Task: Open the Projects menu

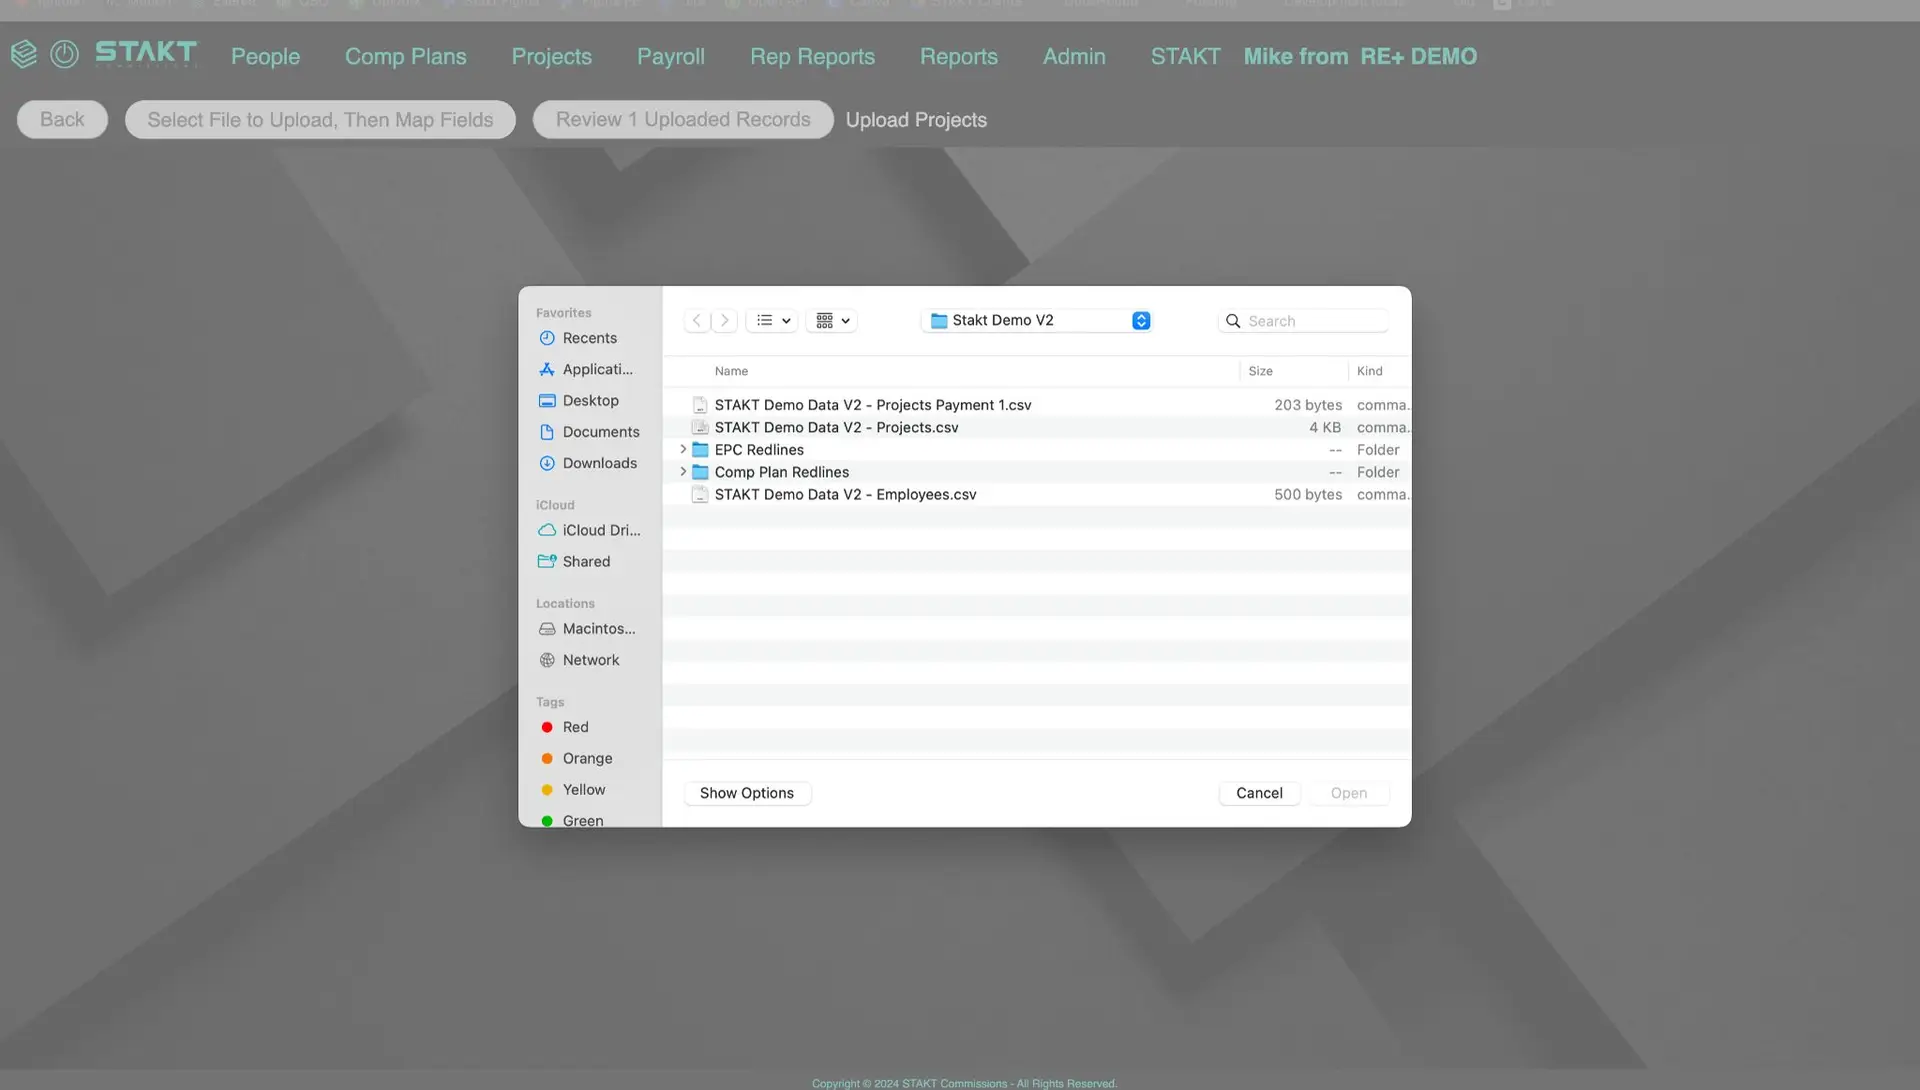Action: pyautogui.click(x=551, y=57)
